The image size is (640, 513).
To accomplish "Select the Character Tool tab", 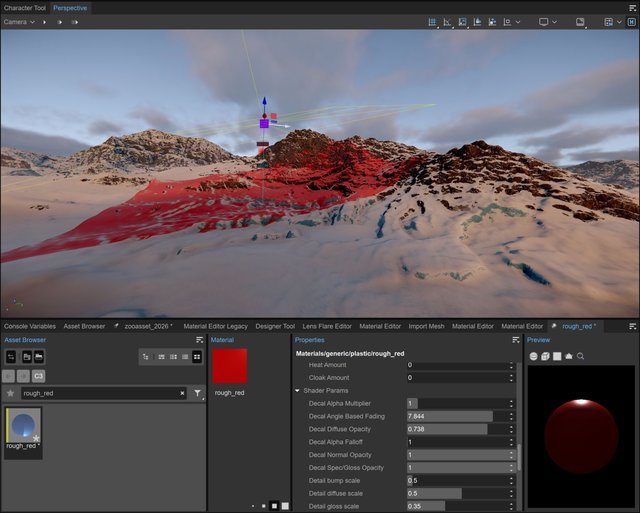I will click(x=24, y=7).
